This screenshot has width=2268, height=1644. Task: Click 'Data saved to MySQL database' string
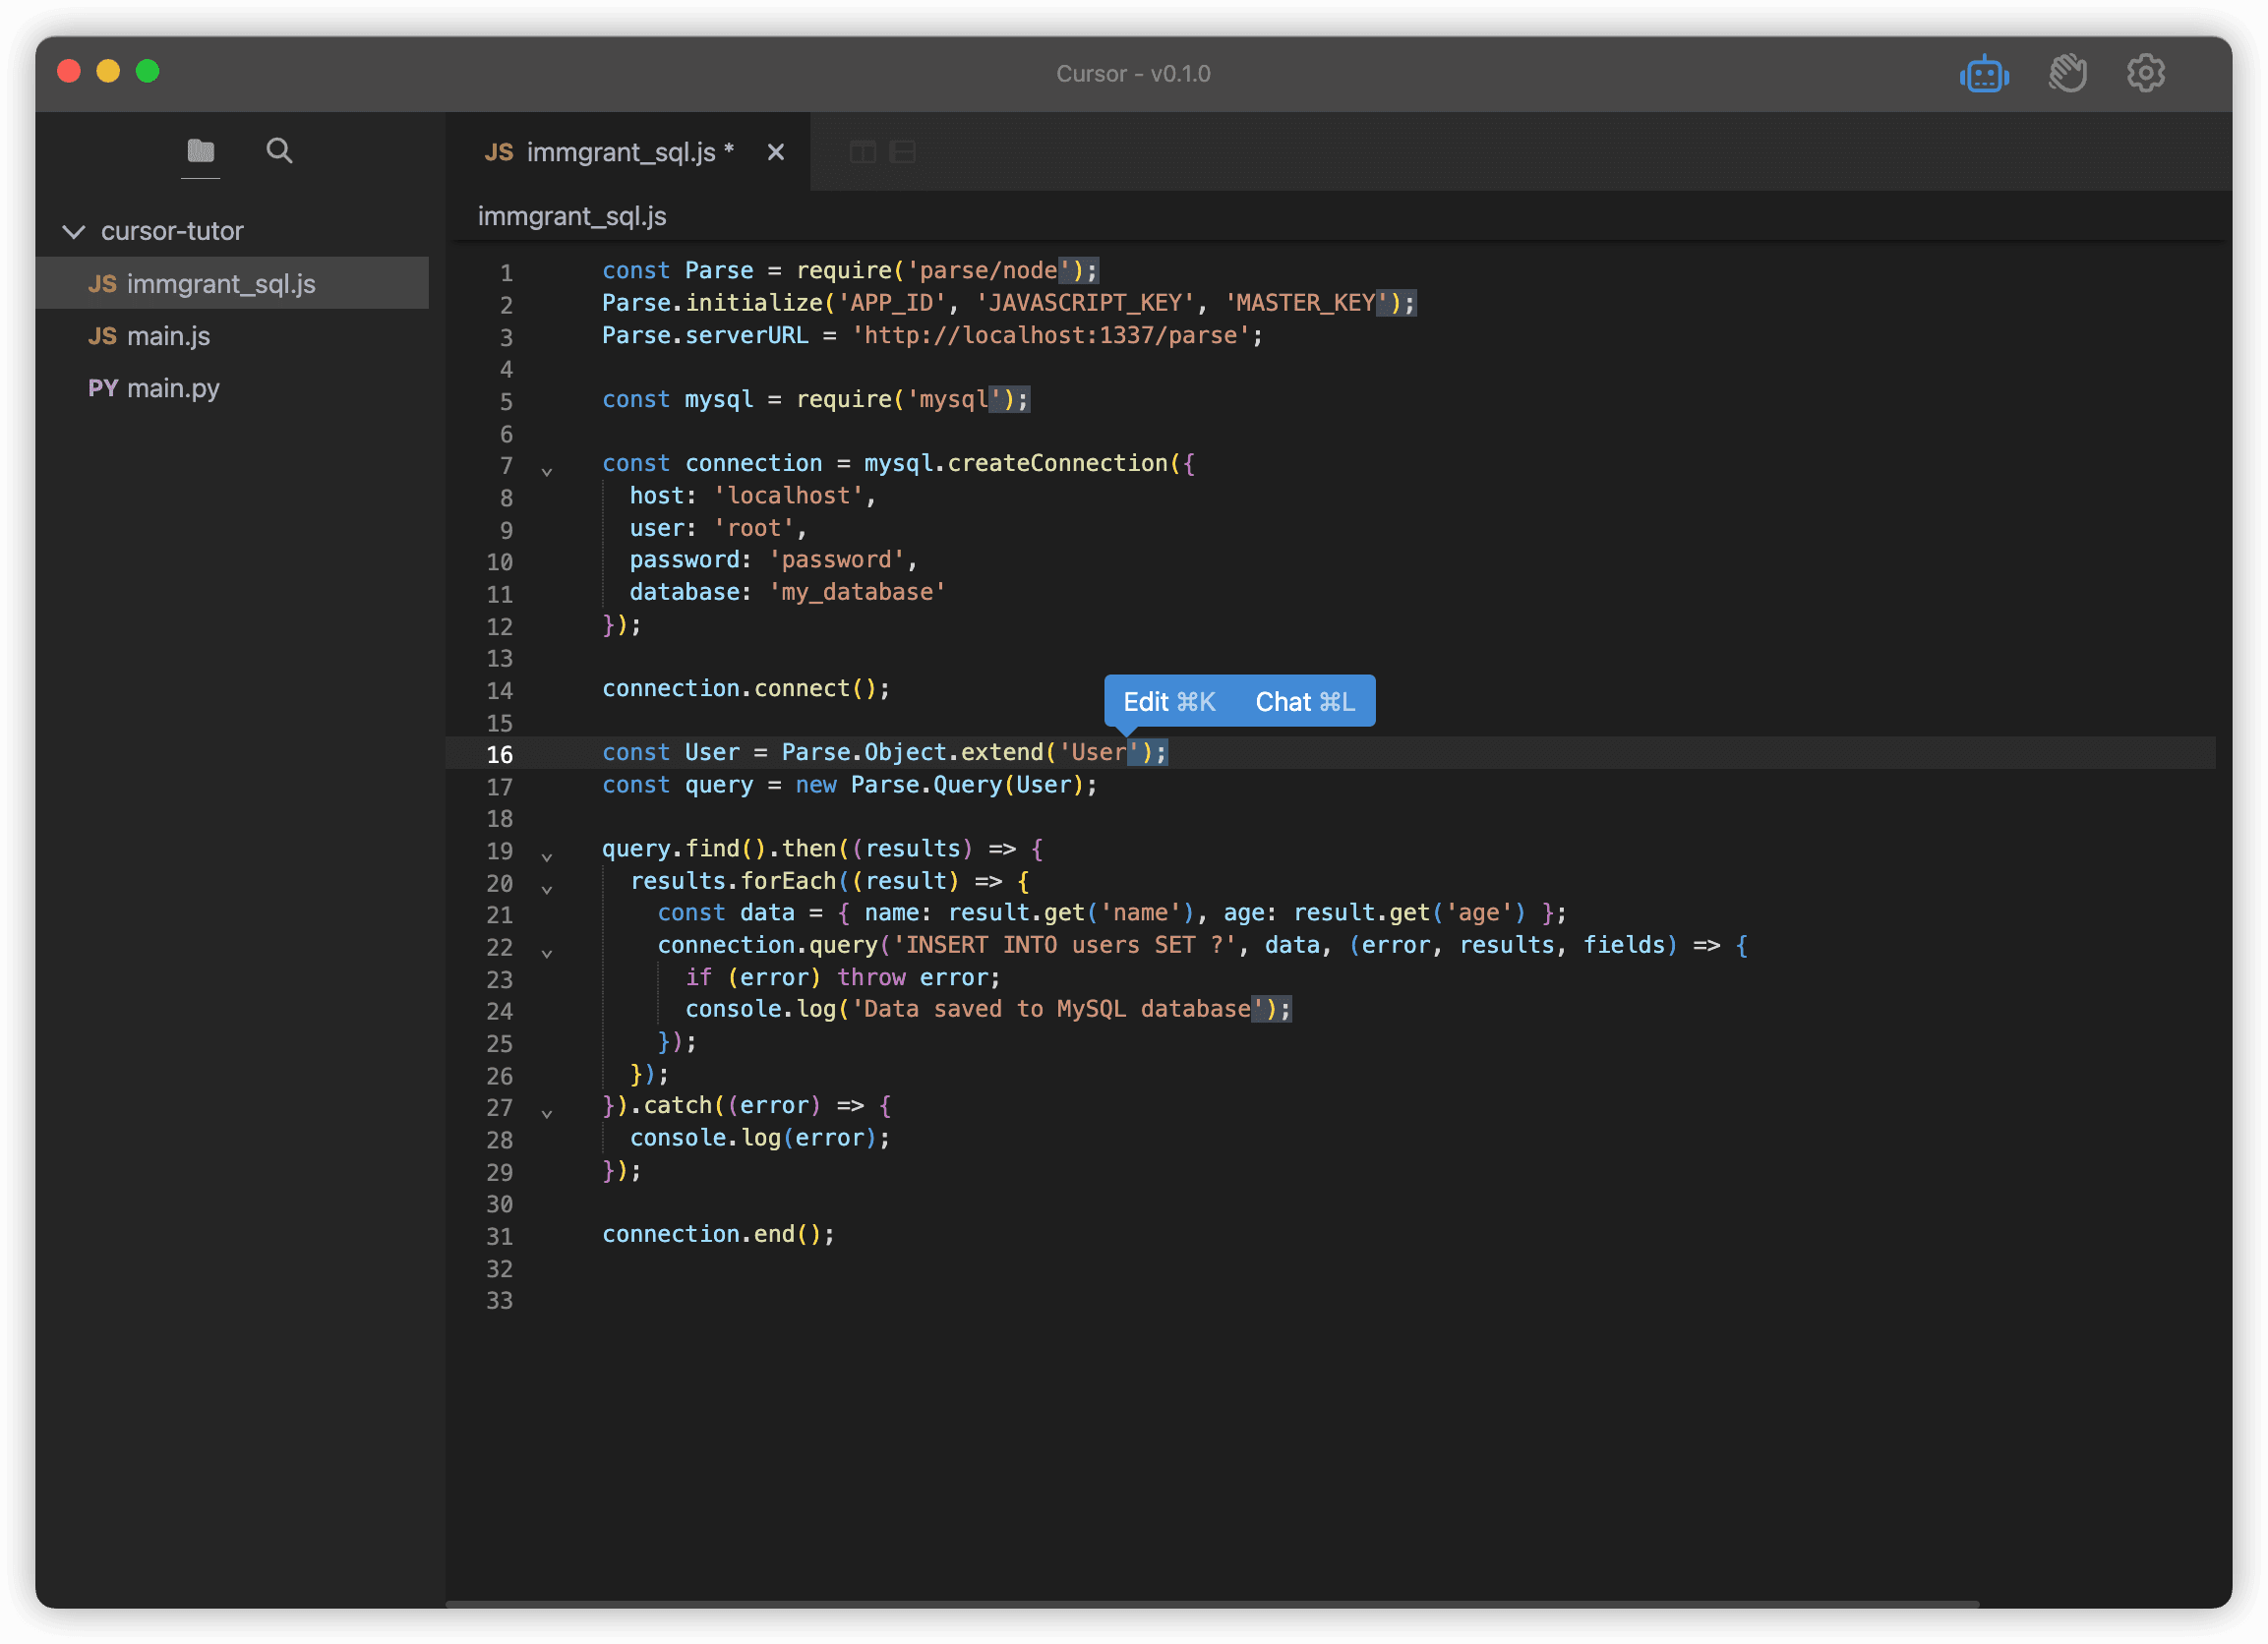[1057, 1009]
